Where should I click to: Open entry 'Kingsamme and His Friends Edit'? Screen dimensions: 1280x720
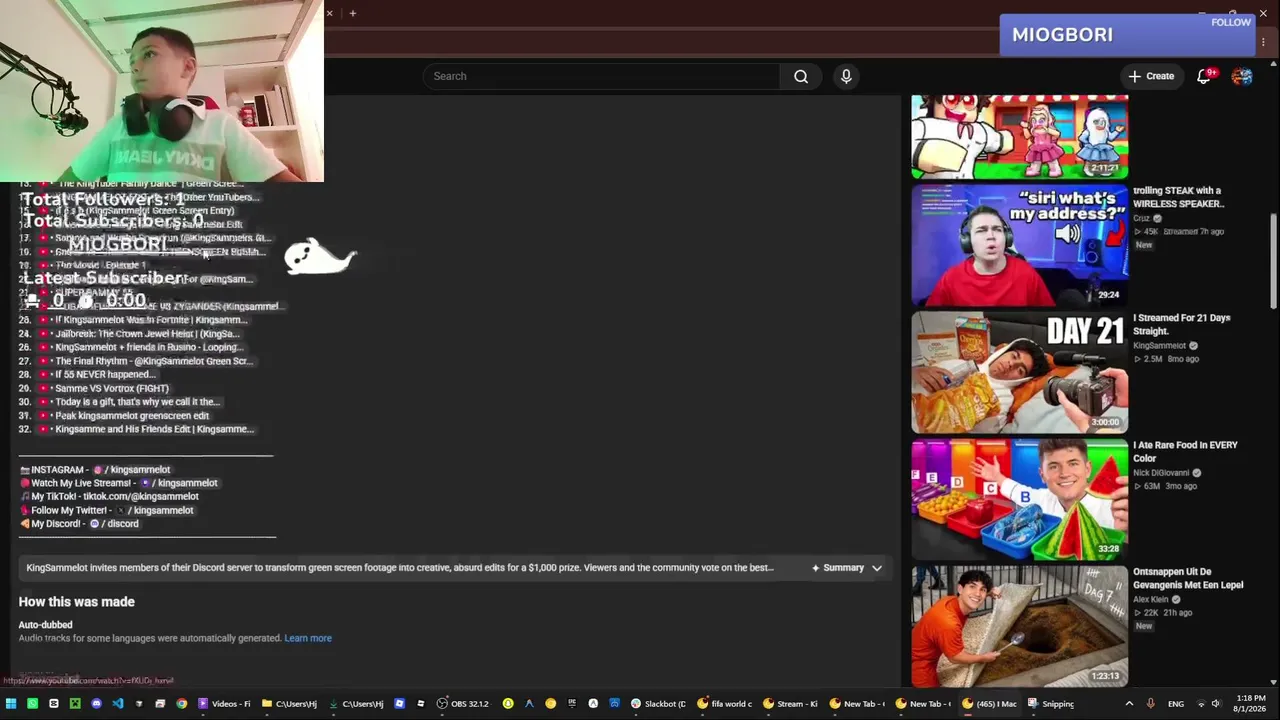[x=154, y=429]
